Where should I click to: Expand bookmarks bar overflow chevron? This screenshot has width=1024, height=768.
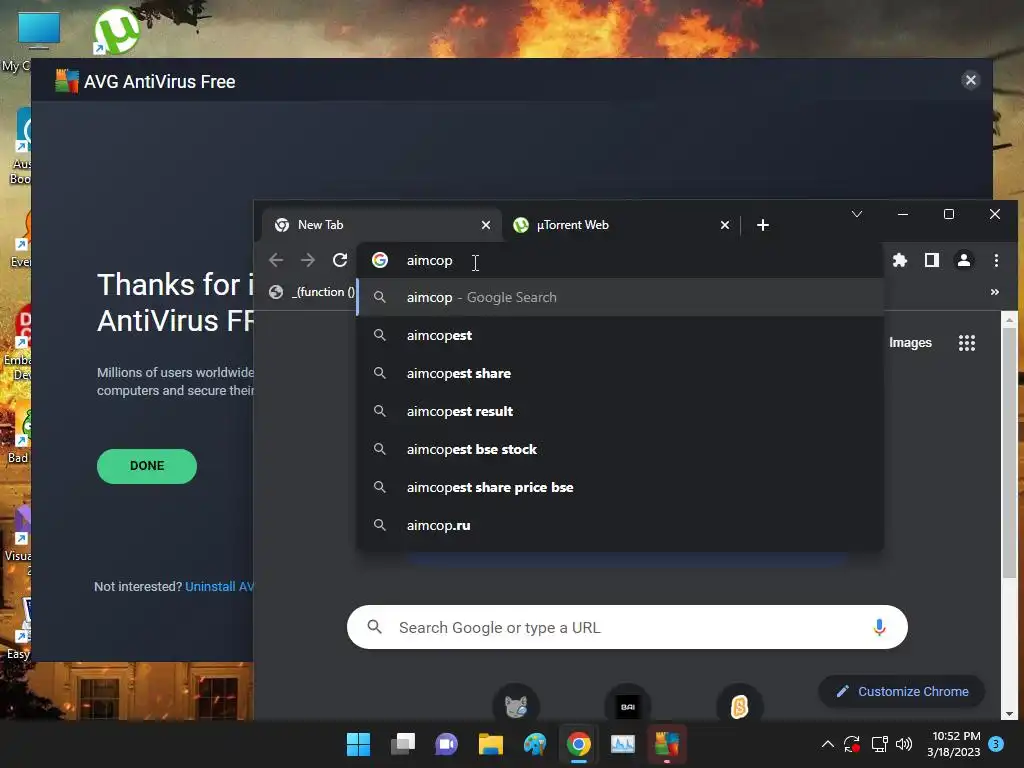(x=995, y=292)
